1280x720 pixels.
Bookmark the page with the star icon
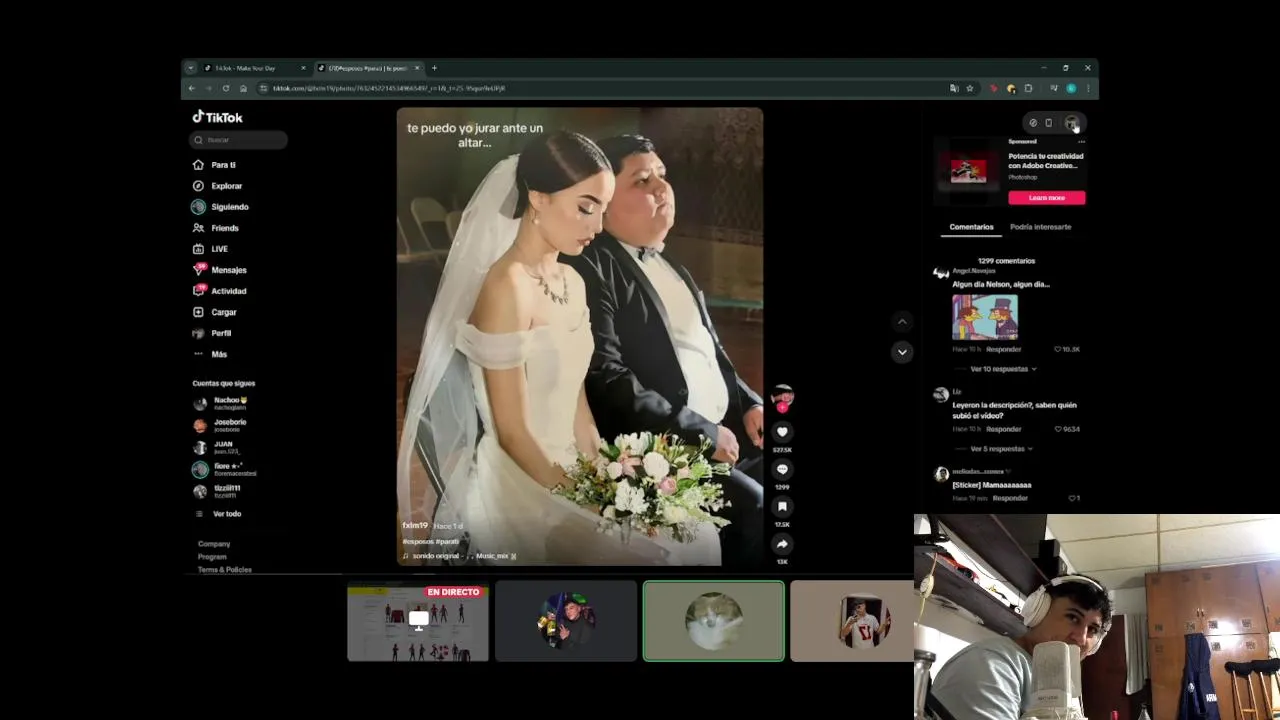[969, 88]
